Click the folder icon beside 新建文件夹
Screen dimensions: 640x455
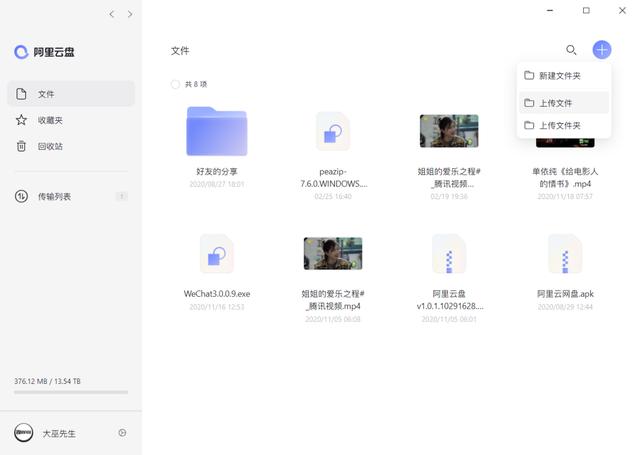coord(529,75)
